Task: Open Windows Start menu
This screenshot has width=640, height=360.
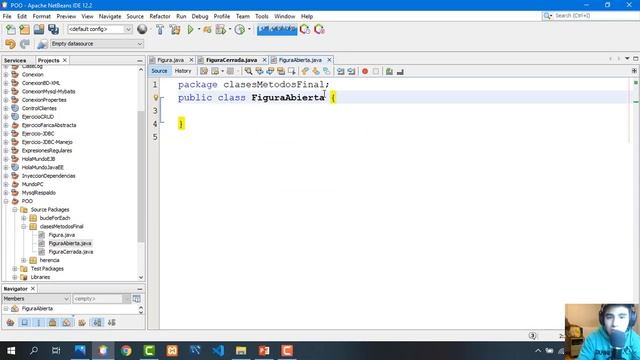Action: (11, 351)
